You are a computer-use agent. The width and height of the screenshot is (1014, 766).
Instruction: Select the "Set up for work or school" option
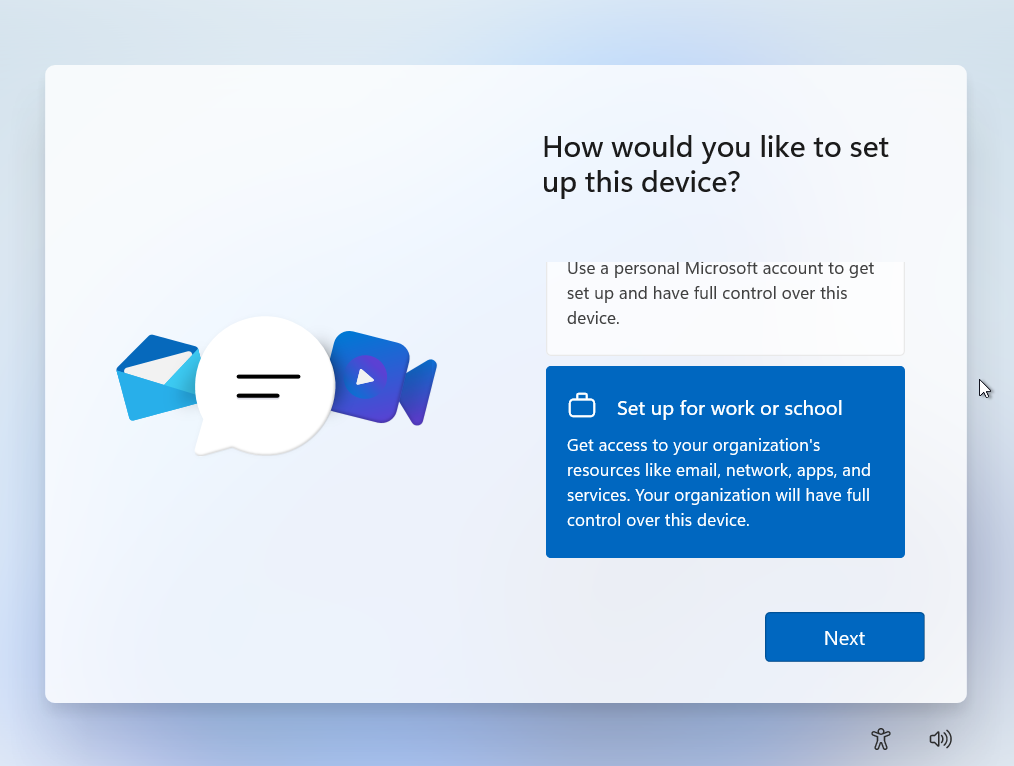coord(725,462)
